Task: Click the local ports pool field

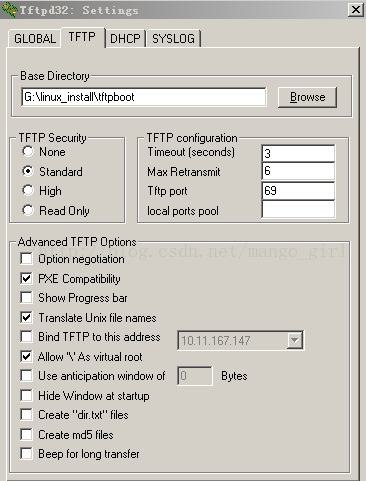Action: pos(298,209)
